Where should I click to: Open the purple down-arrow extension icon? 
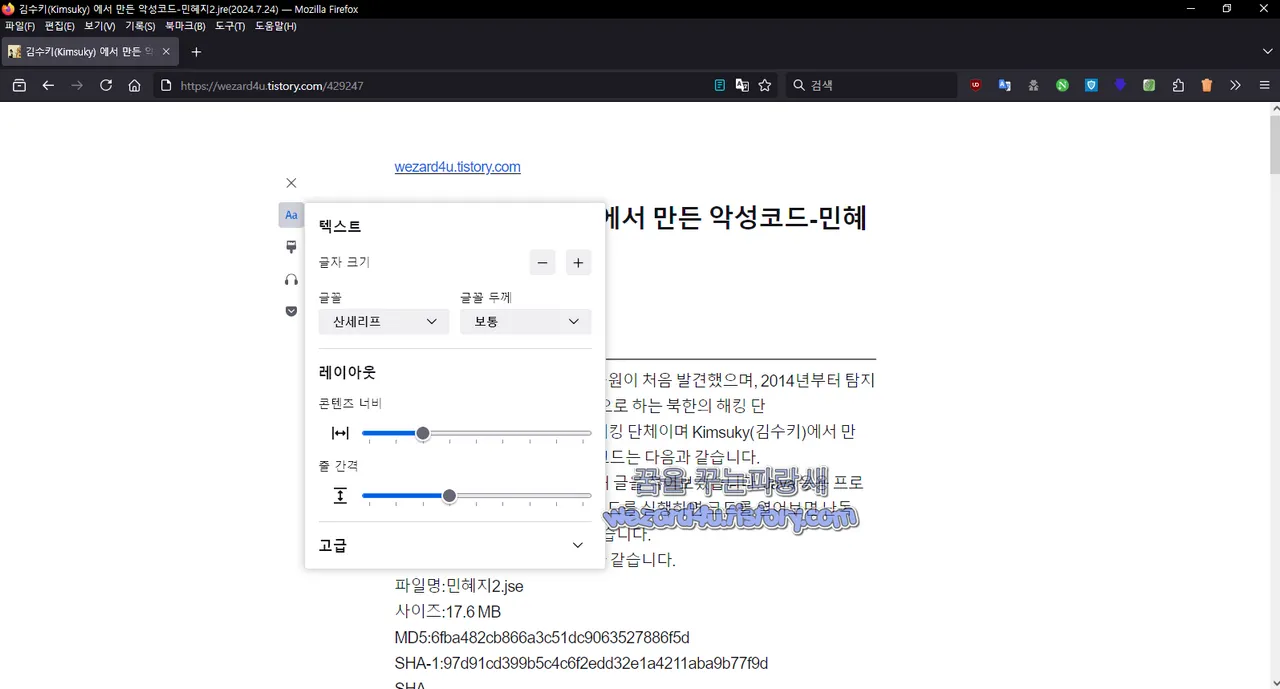point(1120,86)
